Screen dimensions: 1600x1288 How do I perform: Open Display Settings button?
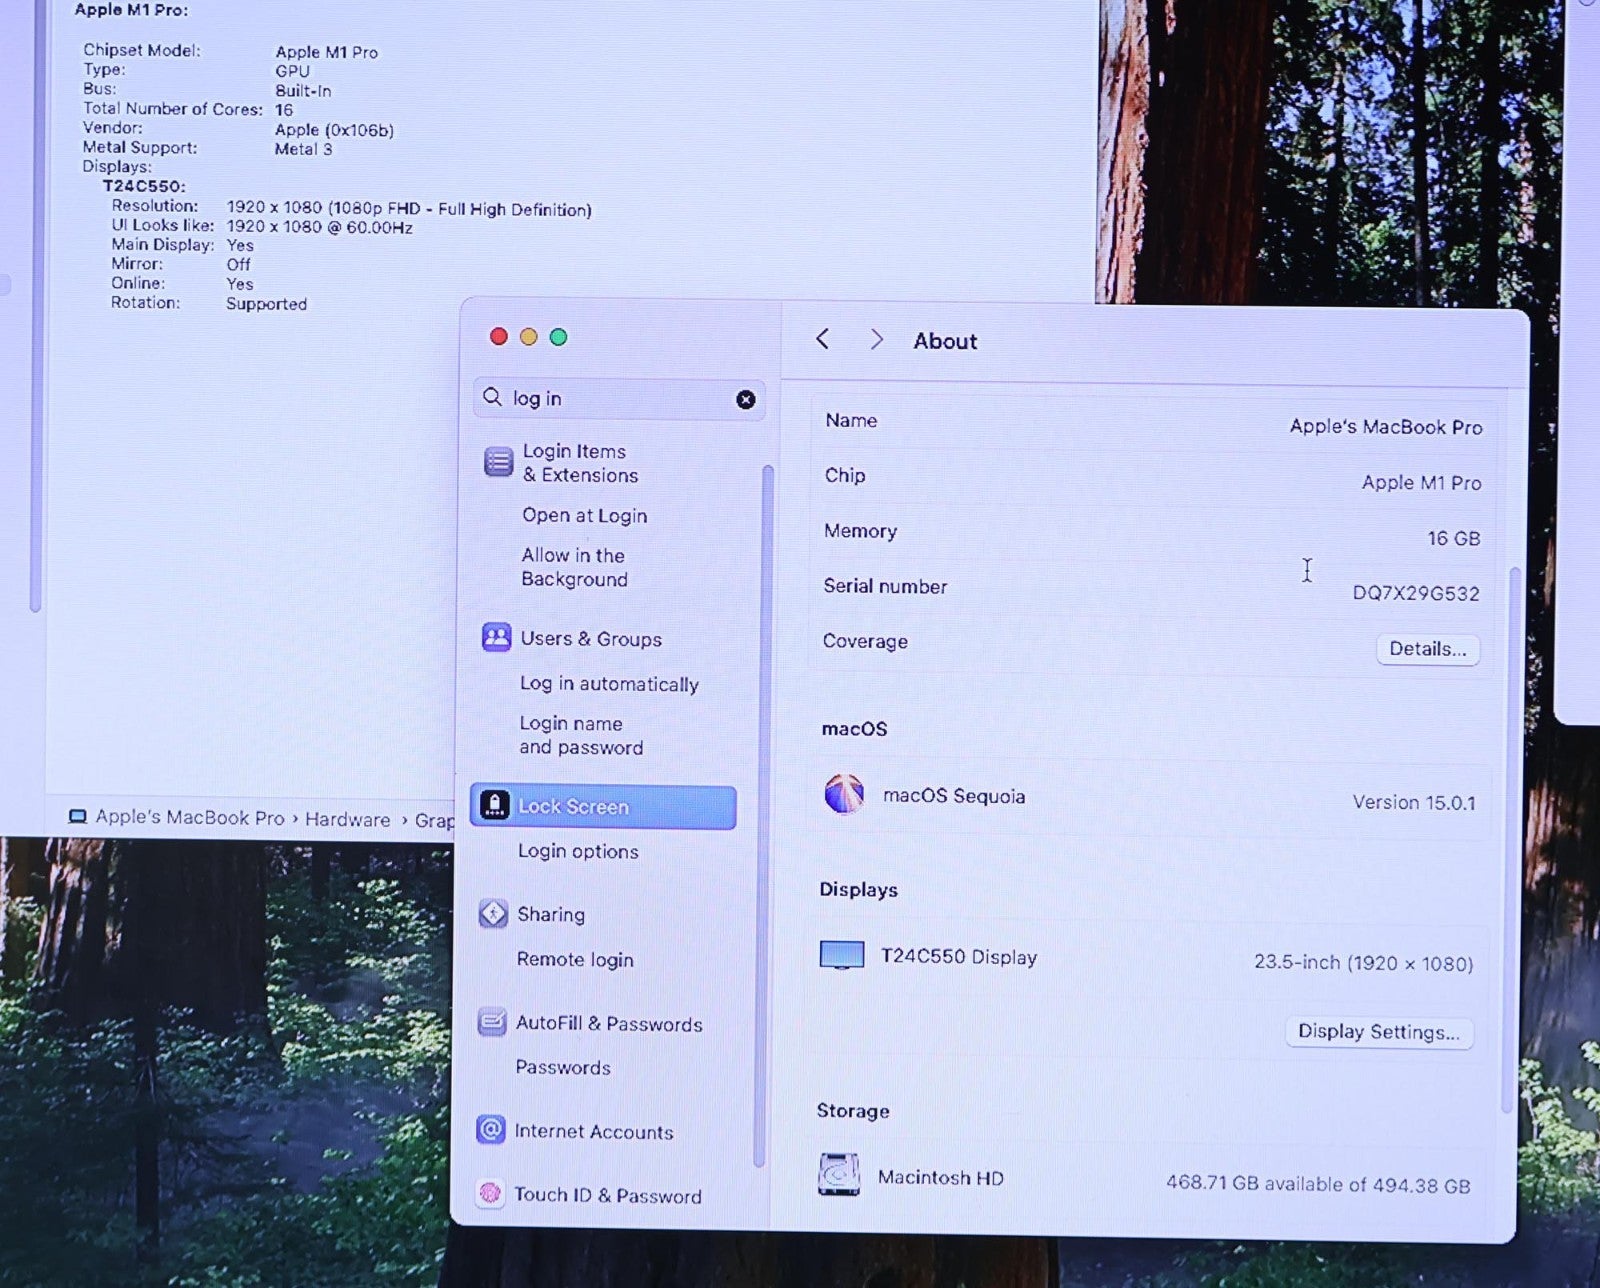pos(1378,1032)
